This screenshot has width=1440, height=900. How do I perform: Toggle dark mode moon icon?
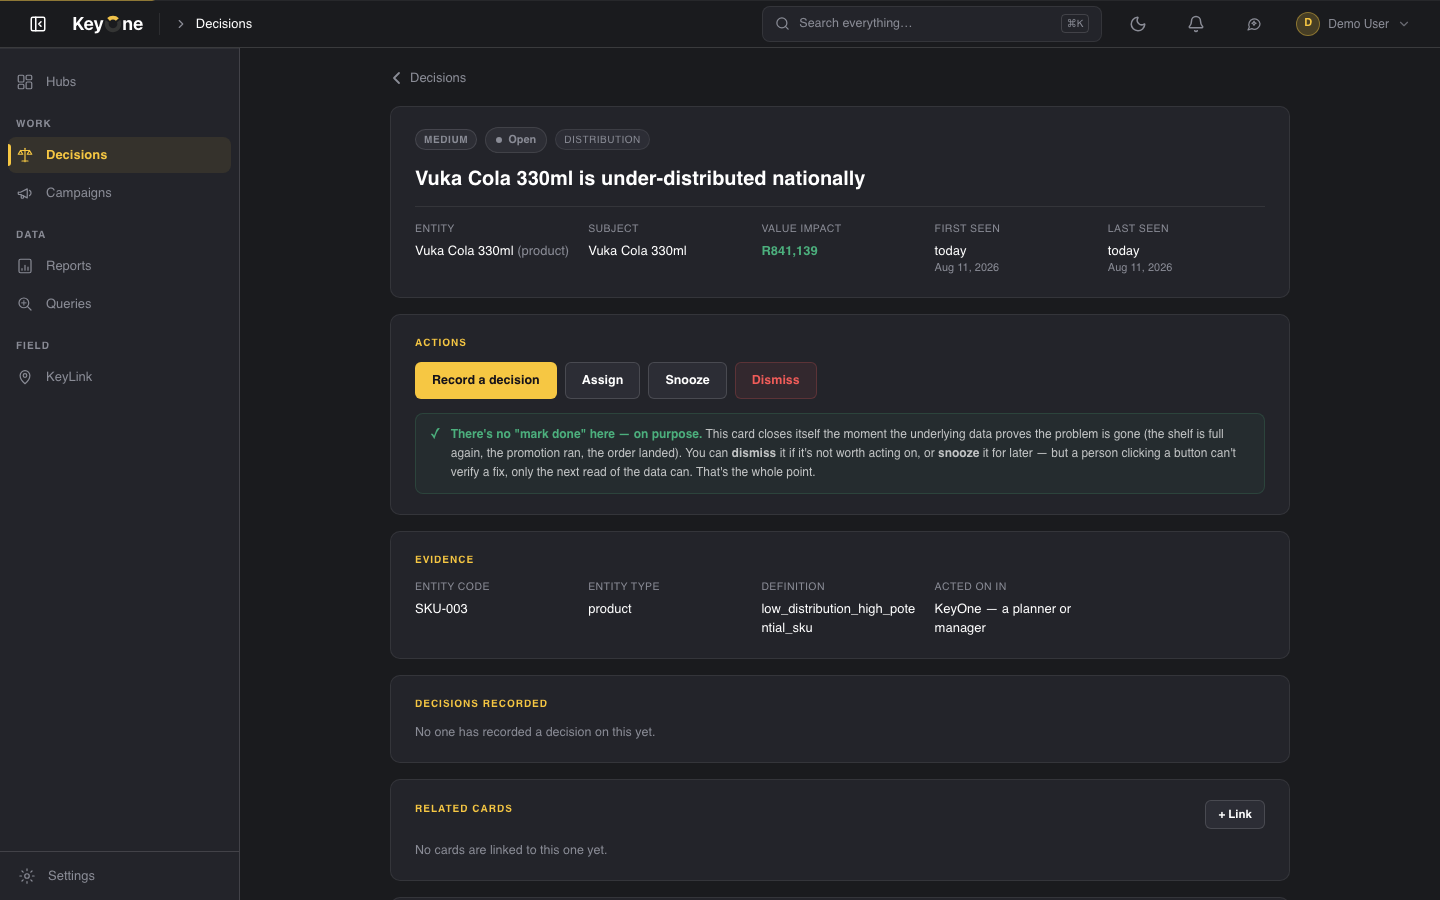[1138, 24]
